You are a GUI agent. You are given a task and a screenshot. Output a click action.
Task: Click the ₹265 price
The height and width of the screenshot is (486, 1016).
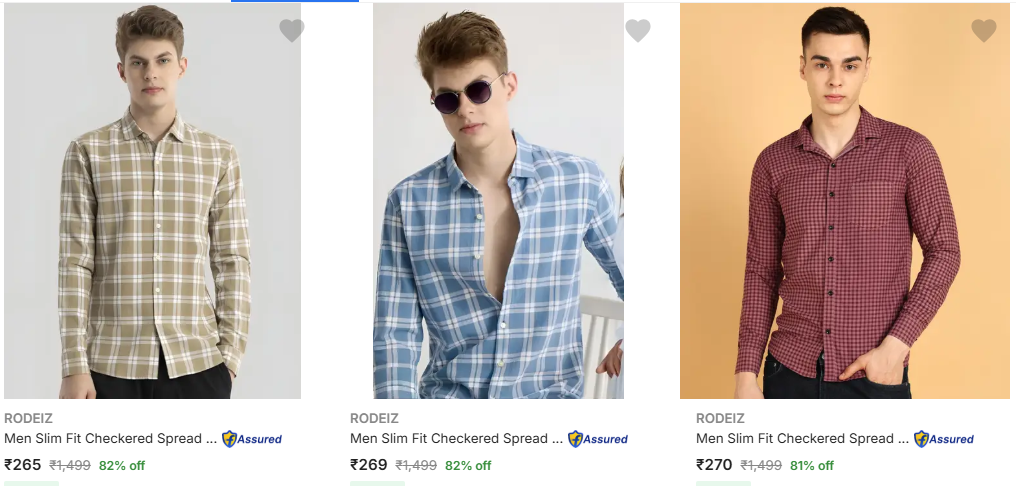pyautogui.click(x=23, y=465)
